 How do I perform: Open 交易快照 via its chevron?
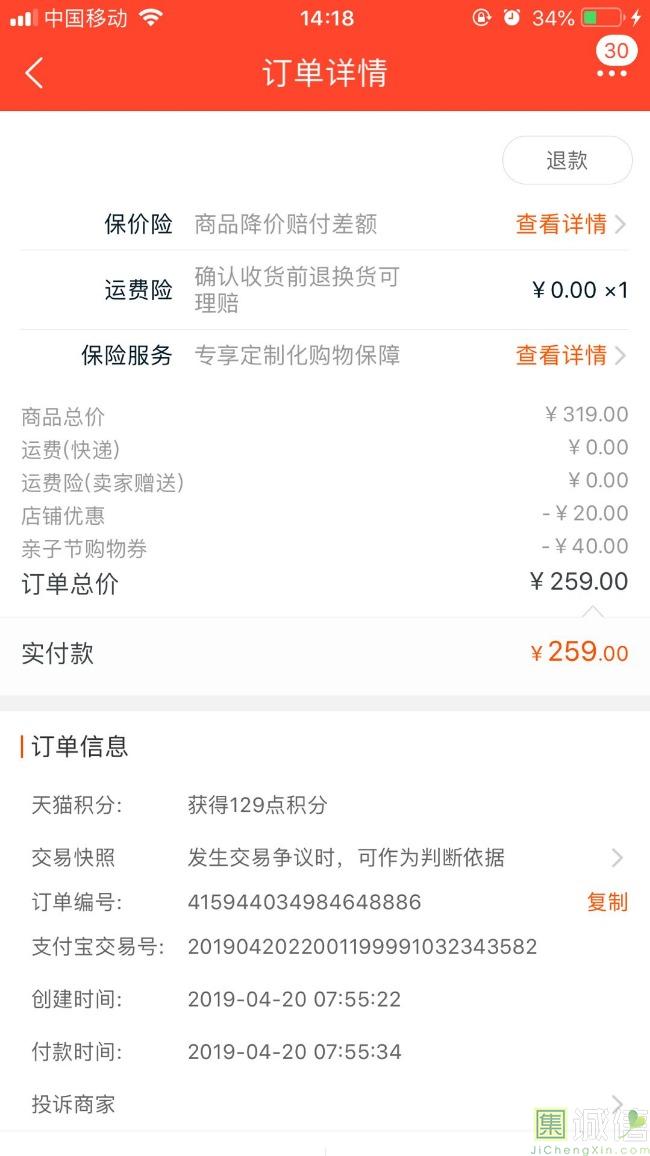(x=617, y=857)
